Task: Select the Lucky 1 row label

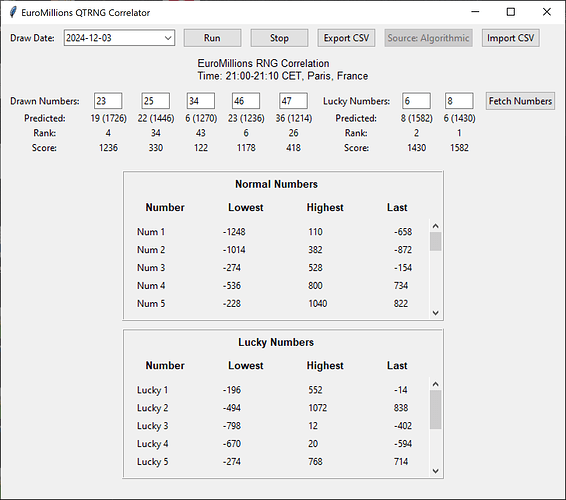Action: 152,390
